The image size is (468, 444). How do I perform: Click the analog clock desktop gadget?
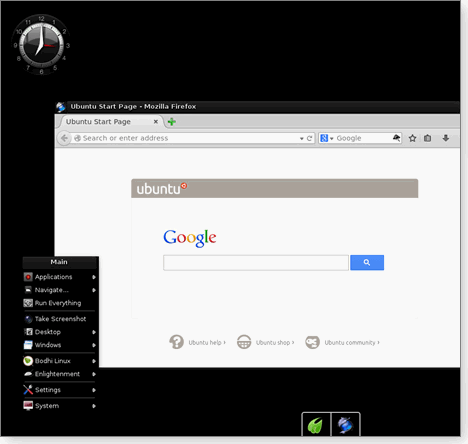41,45
